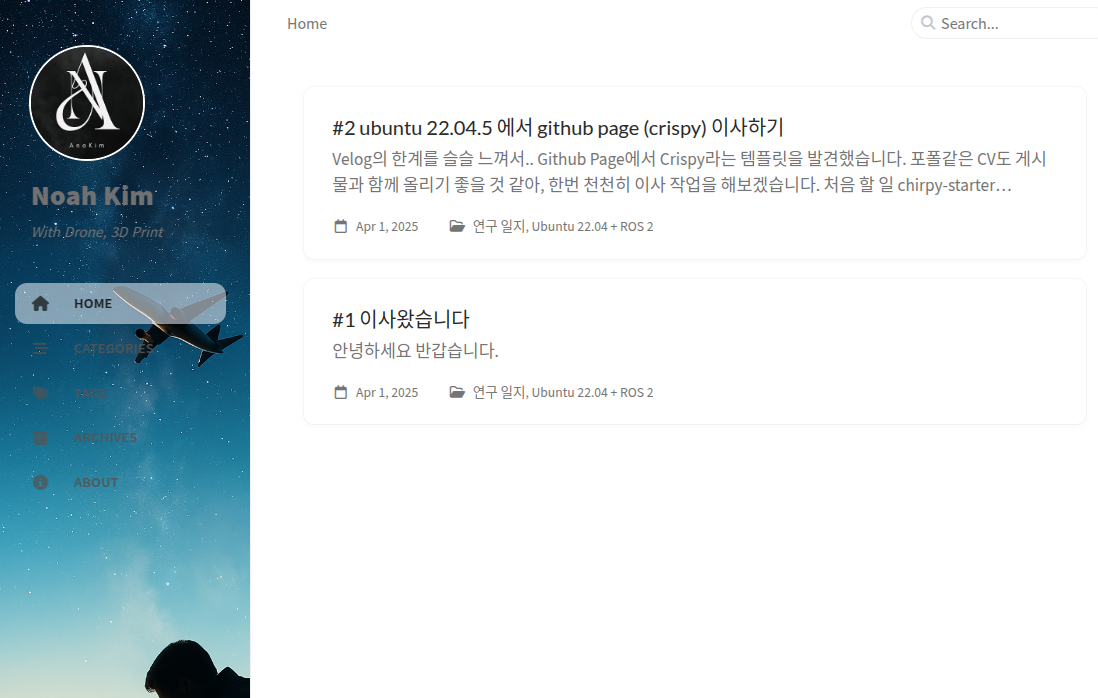
Task: Open the ABOUT page
Action: click(120, 482)
